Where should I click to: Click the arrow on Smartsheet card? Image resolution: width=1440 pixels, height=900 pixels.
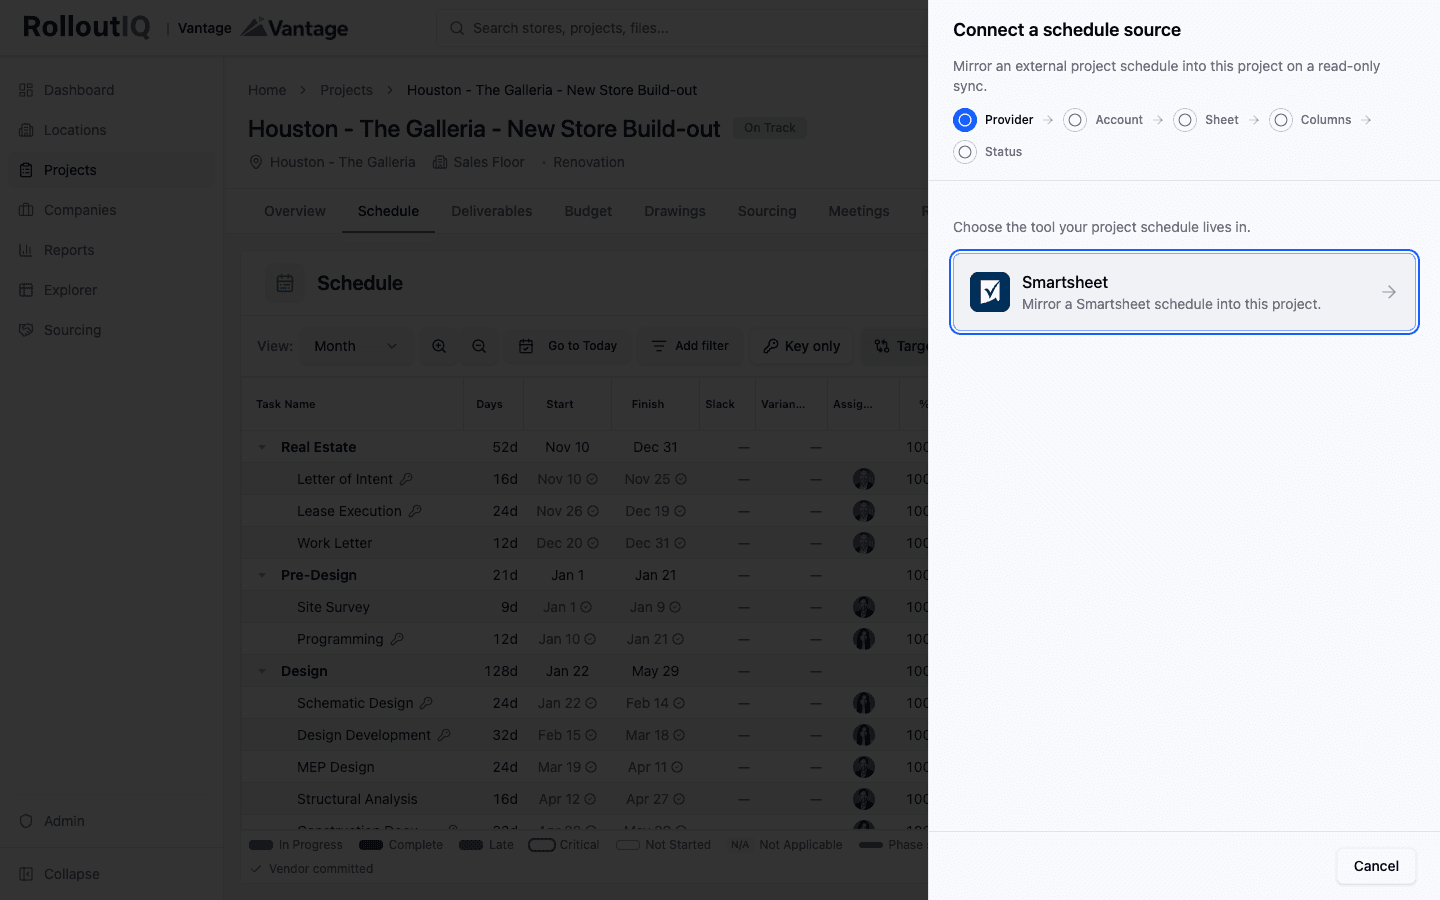[1389, 292]
